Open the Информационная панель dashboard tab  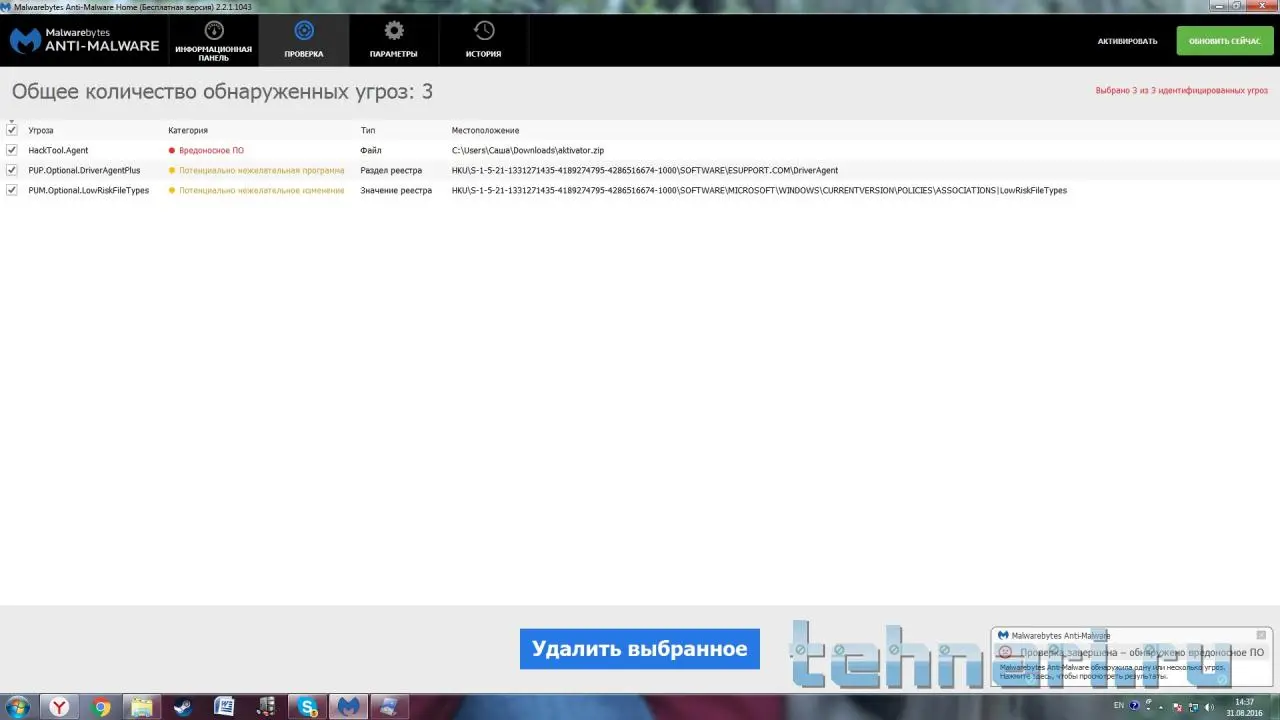point(213,41)
